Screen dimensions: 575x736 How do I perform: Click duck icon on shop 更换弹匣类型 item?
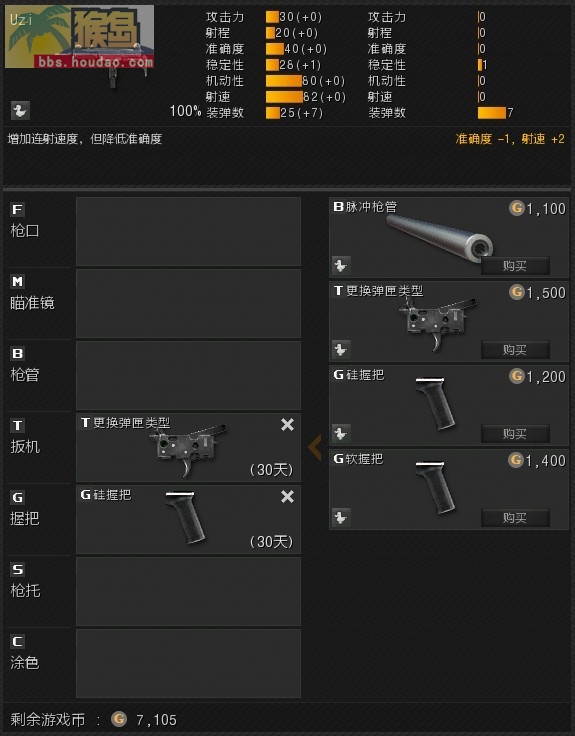coord(341,350)
